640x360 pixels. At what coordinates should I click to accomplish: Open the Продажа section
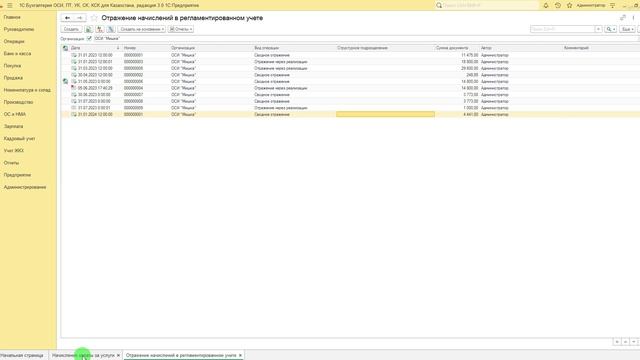tap(13, 78)
